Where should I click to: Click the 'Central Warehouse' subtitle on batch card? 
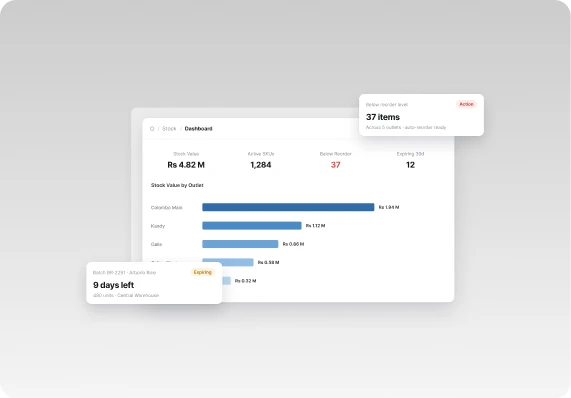click(138, 295)
